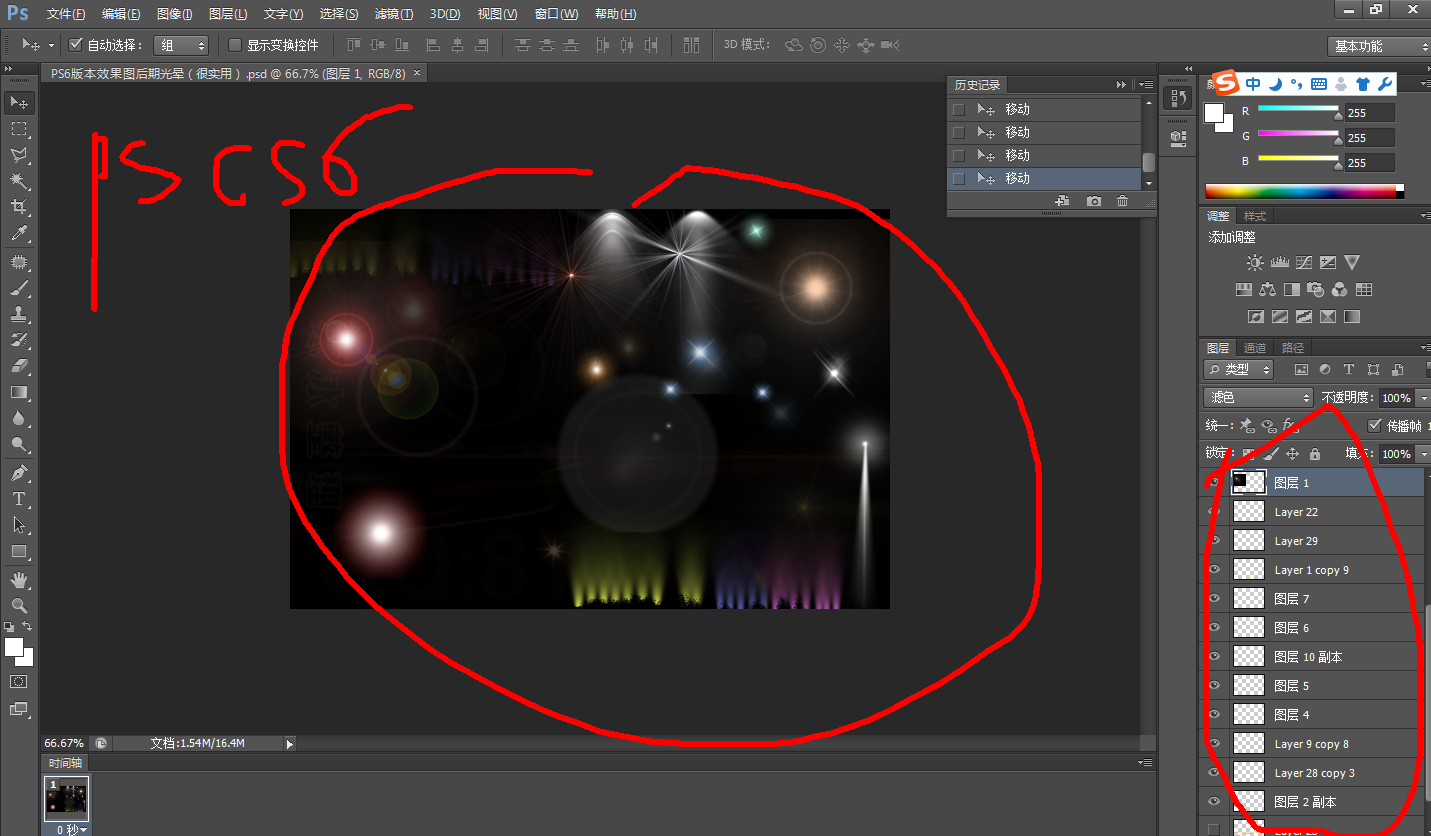1431x836 pixels.
Task: Switch to the 通道 tab
Action: 1255,348
